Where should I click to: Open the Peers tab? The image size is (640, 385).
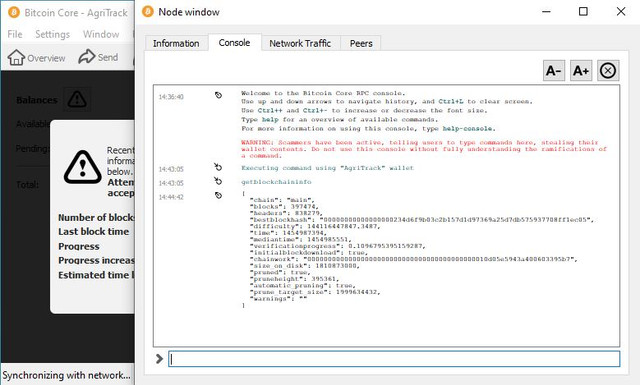tap(361, 43)
